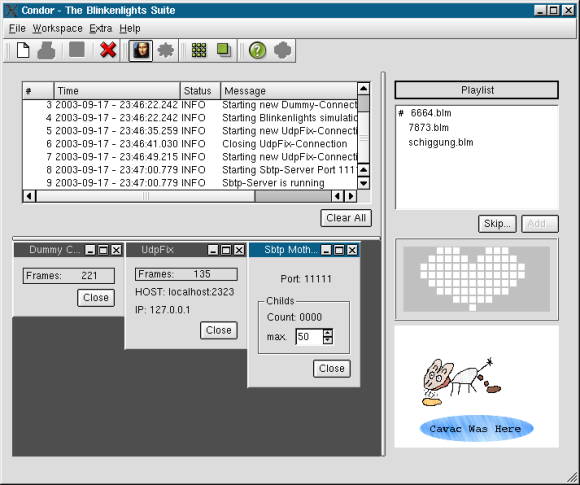Click log horizontal scrollbar far-right arrow

click(351, 196)
